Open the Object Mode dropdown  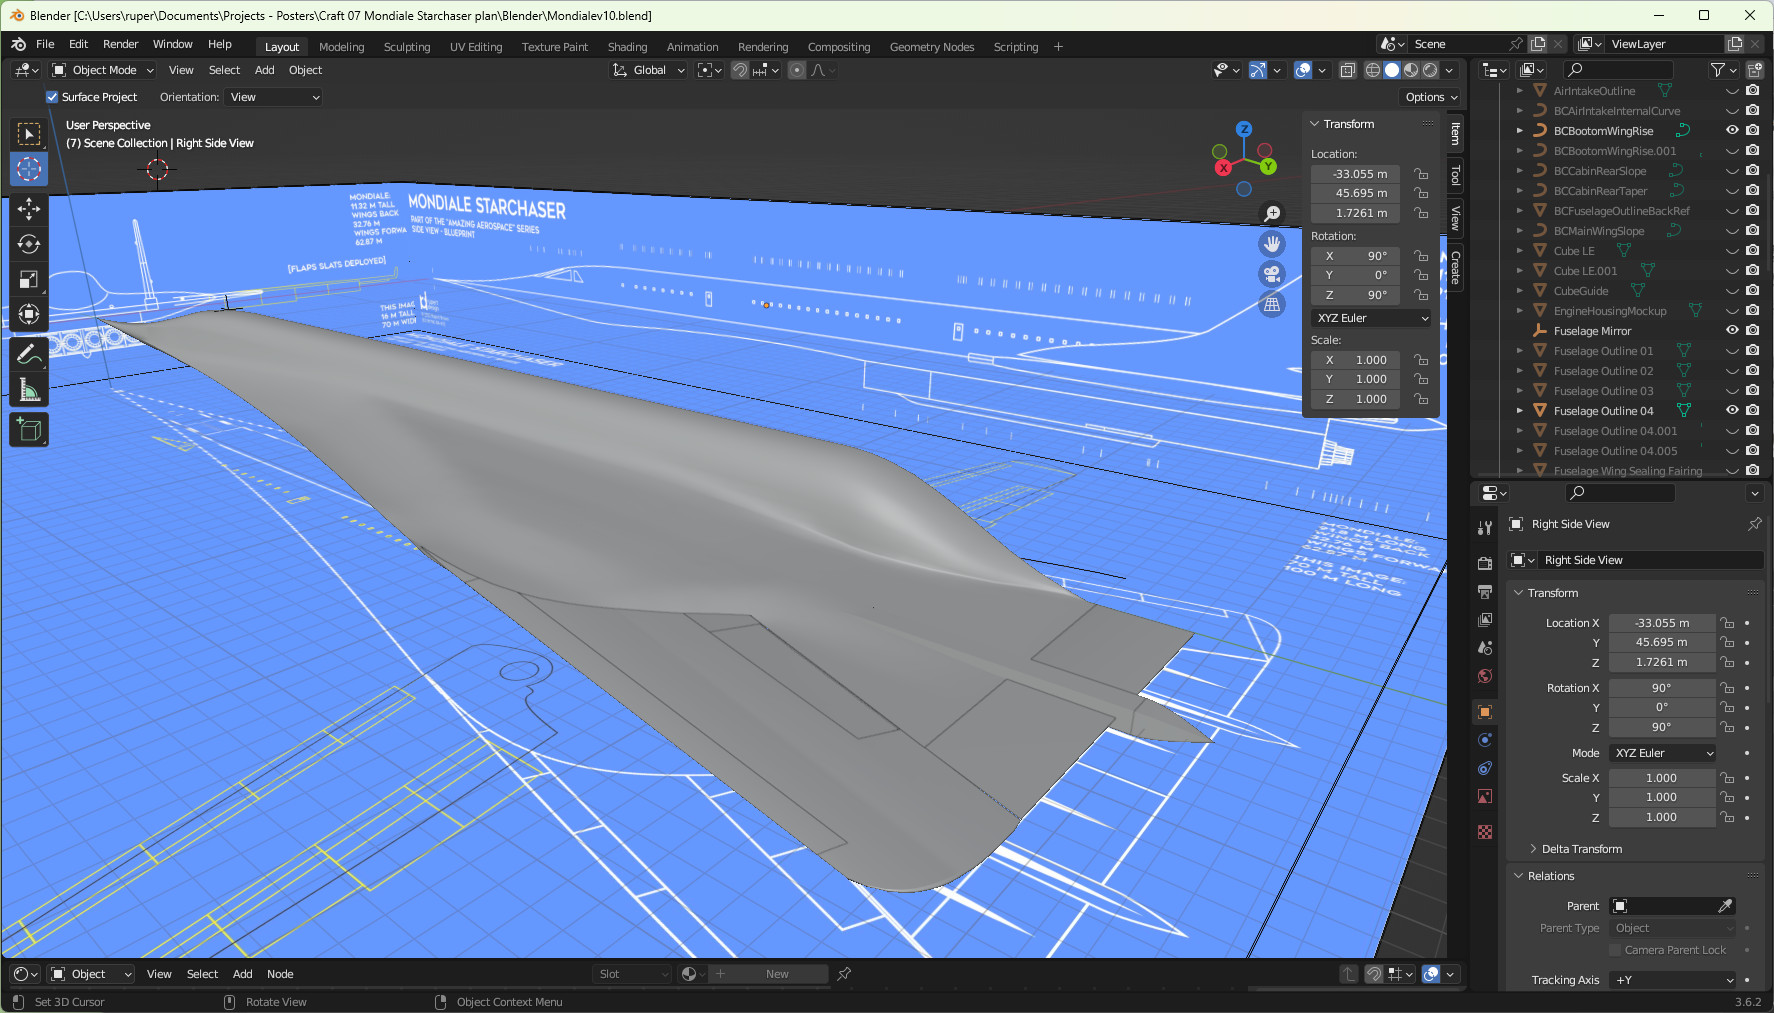[x=103, y=70]
